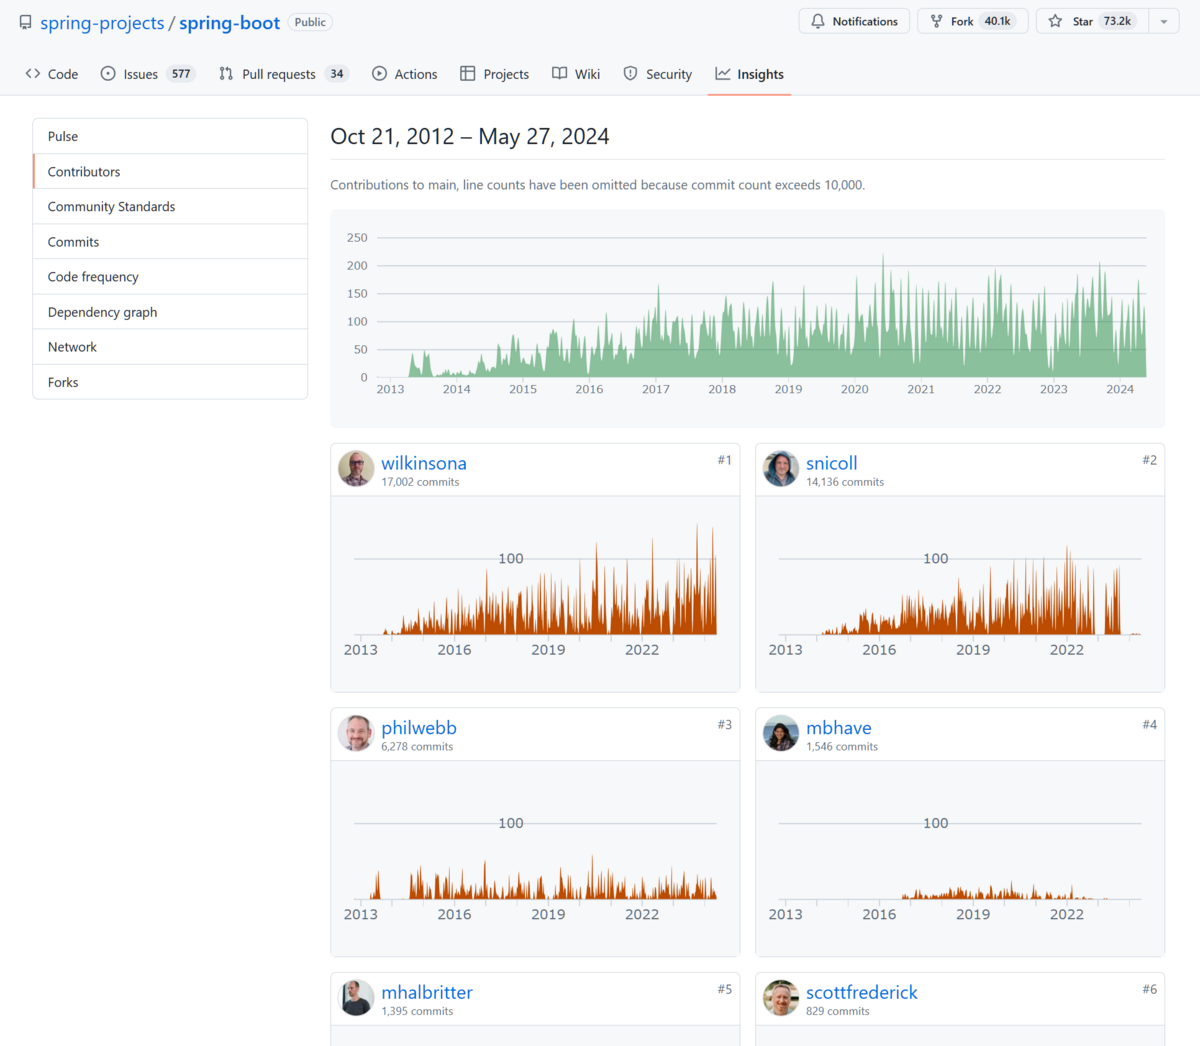Open Community Standards in the sidebar
The image size is (1200, 1046).
point(170,206)
